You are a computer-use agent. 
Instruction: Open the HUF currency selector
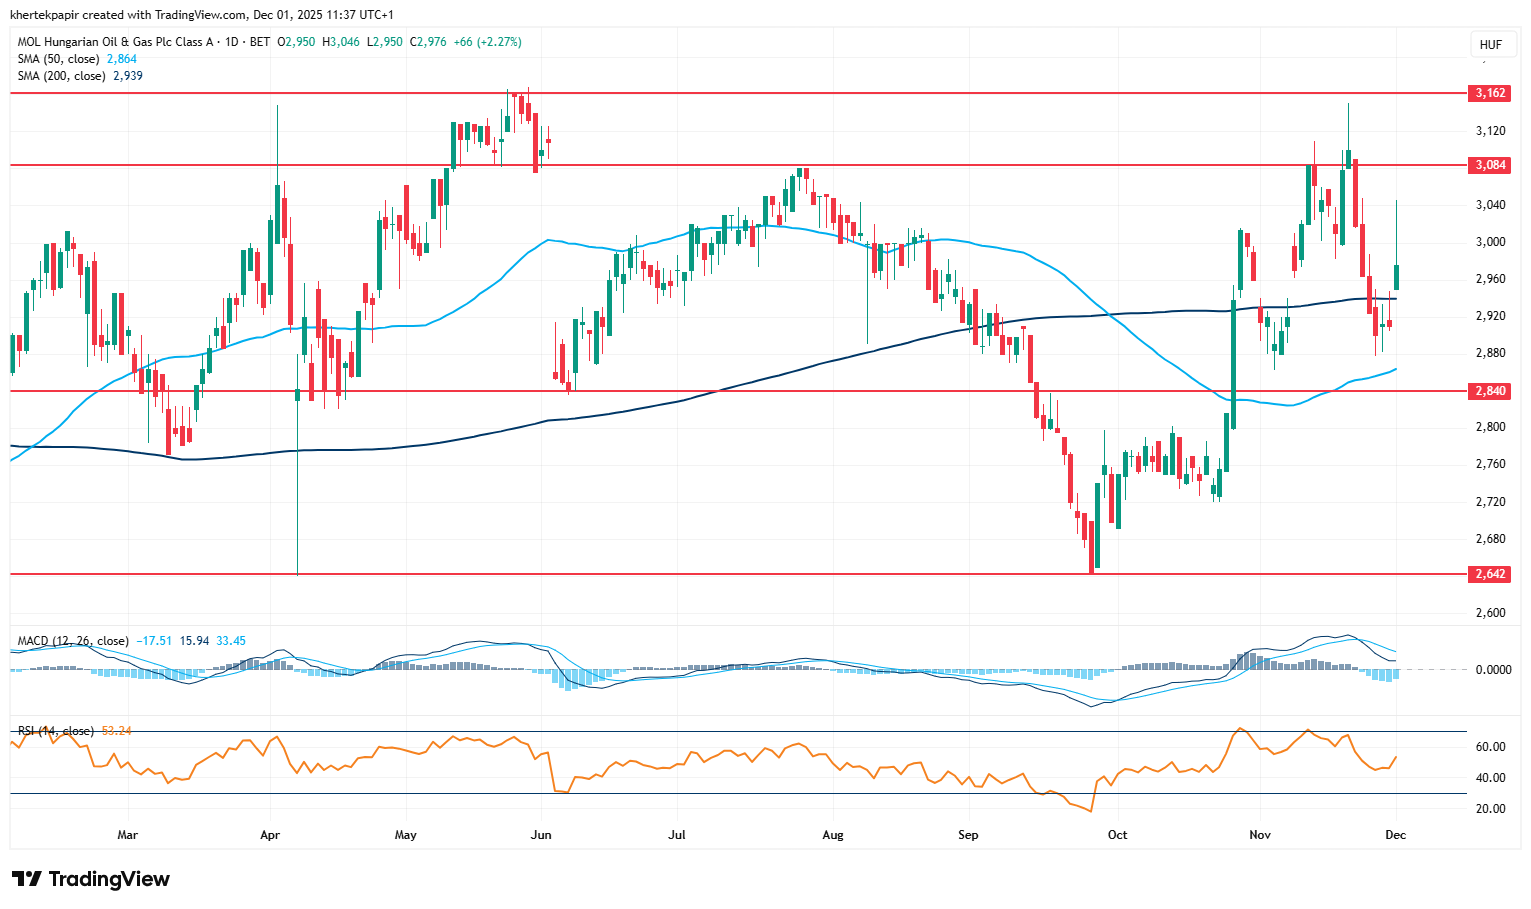point(1490,45)
